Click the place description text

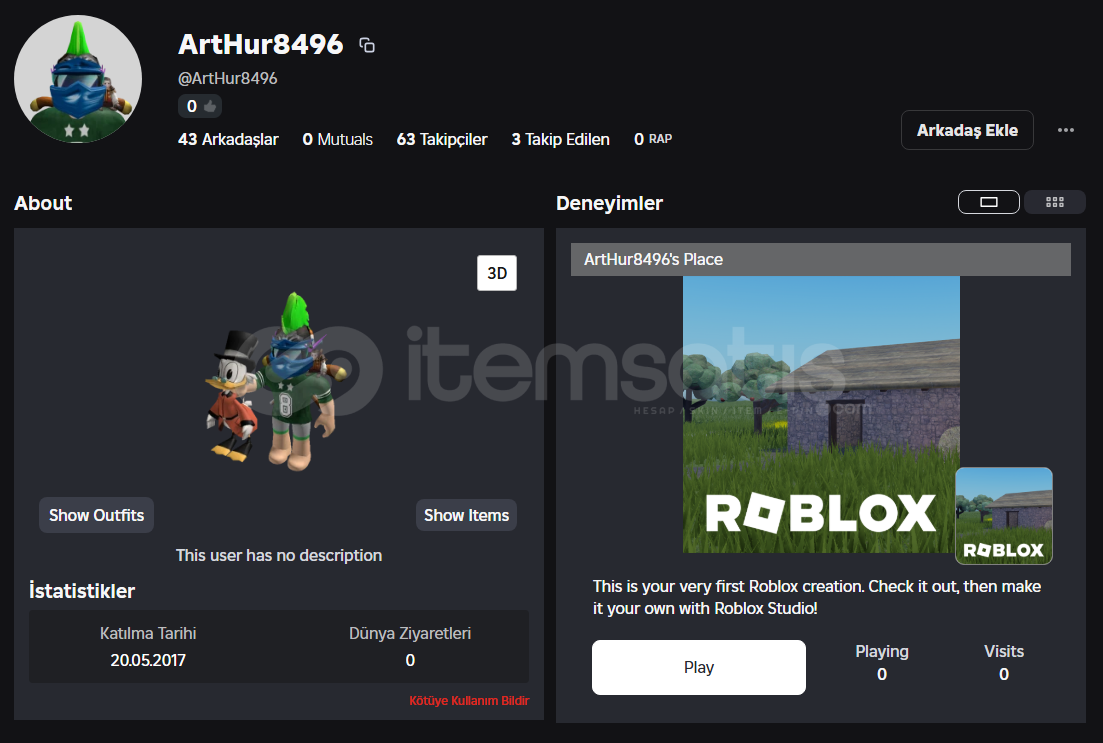tap(817, 597)
